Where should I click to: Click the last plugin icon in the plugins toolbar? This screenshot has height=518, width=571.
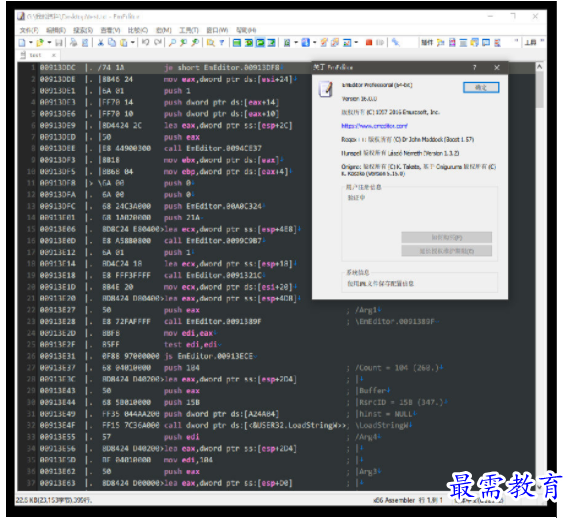497,43
